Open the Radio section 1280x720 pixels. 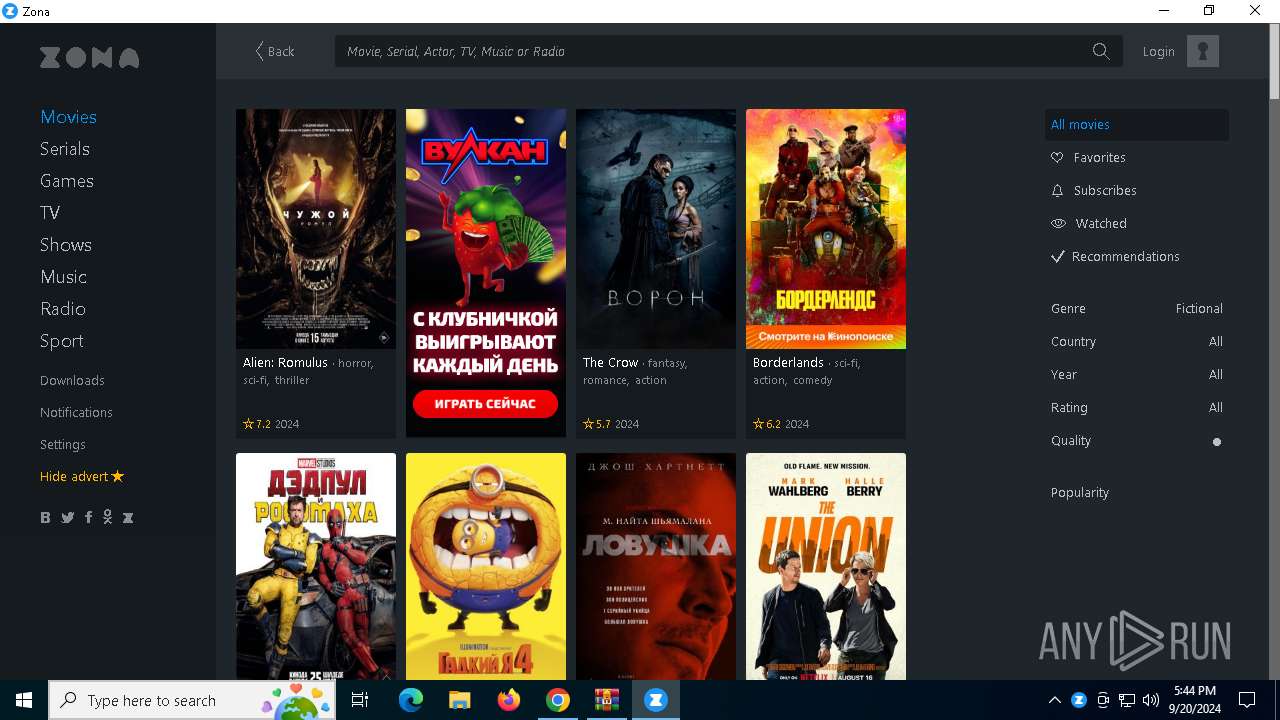coord(63,309)
